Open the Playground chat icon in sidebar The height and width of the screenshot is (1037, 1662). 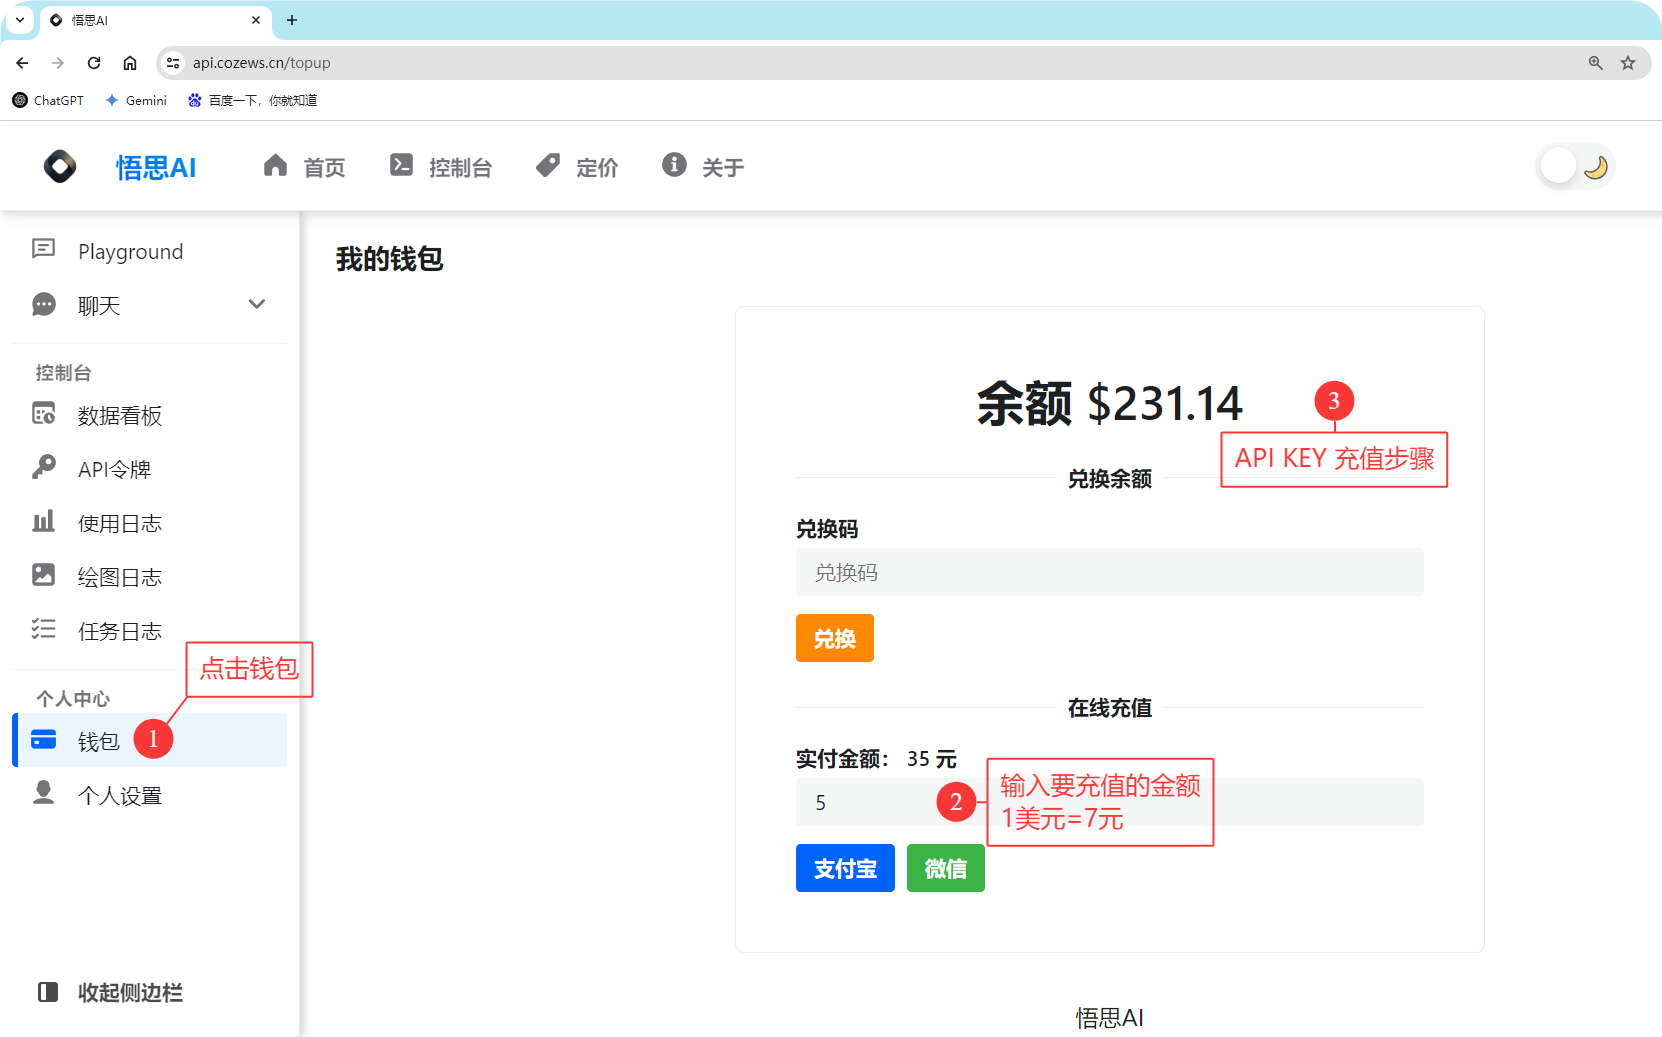(44, 249)
